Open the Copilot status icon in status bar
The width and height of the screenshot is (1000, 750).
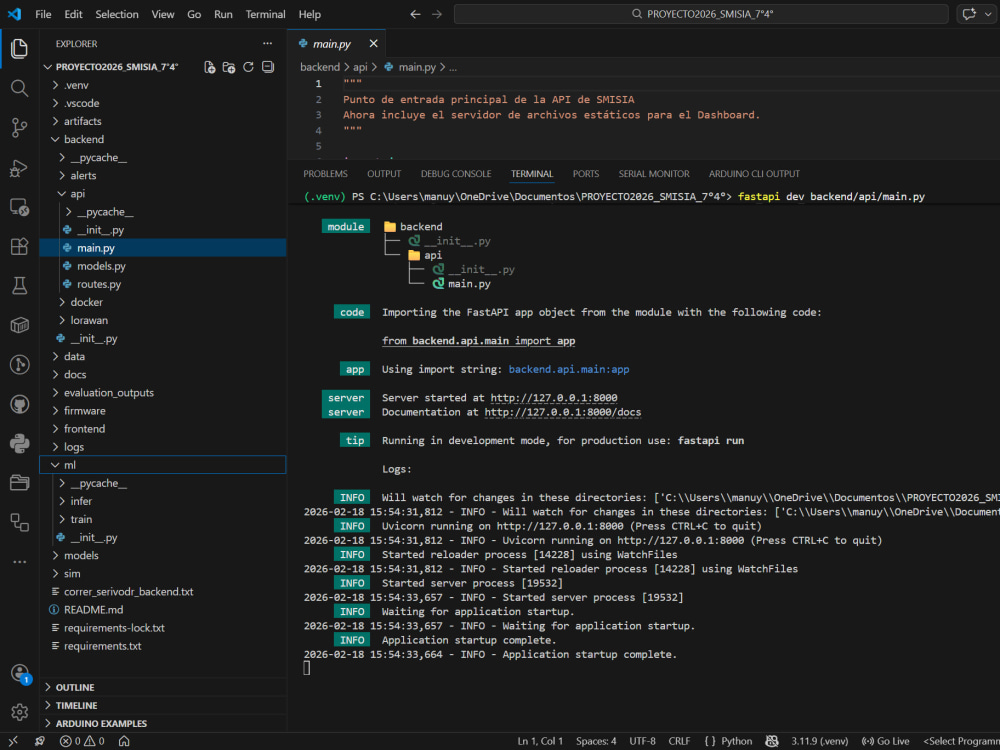(x=772, y=741)
